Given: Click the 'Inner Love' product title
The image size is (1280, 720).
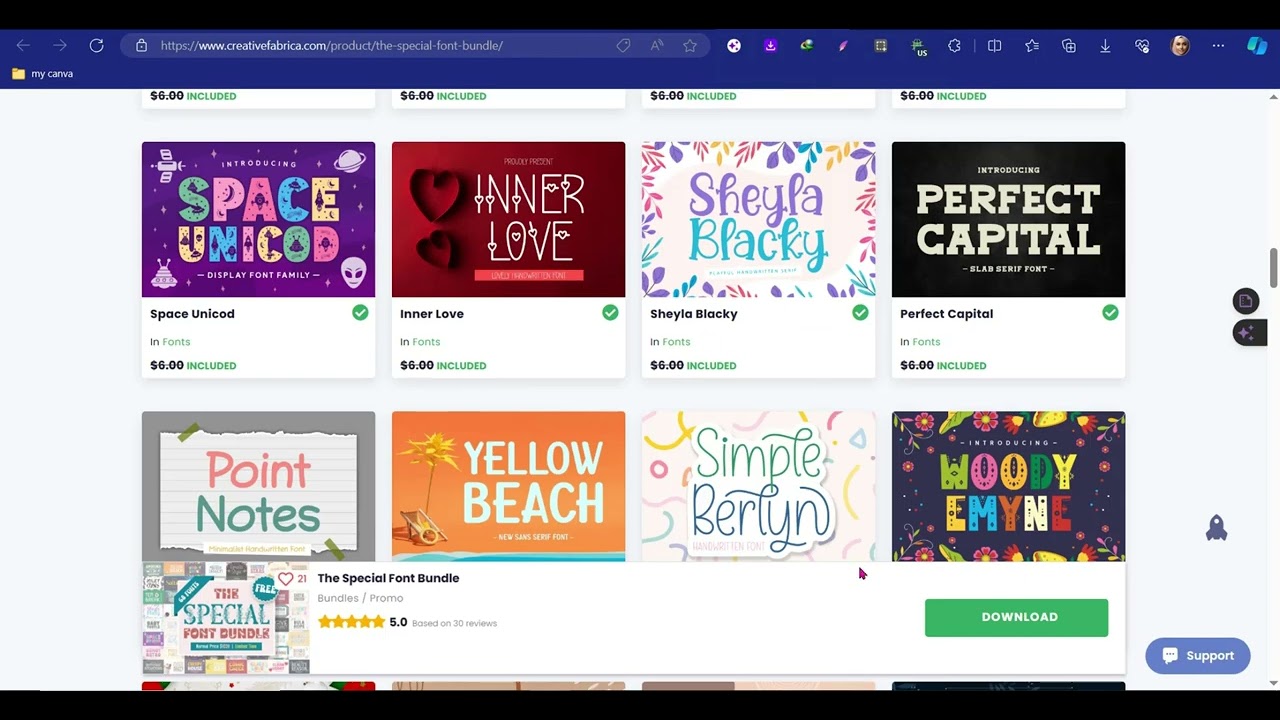Looking at the screenshot, I should 432,314.
